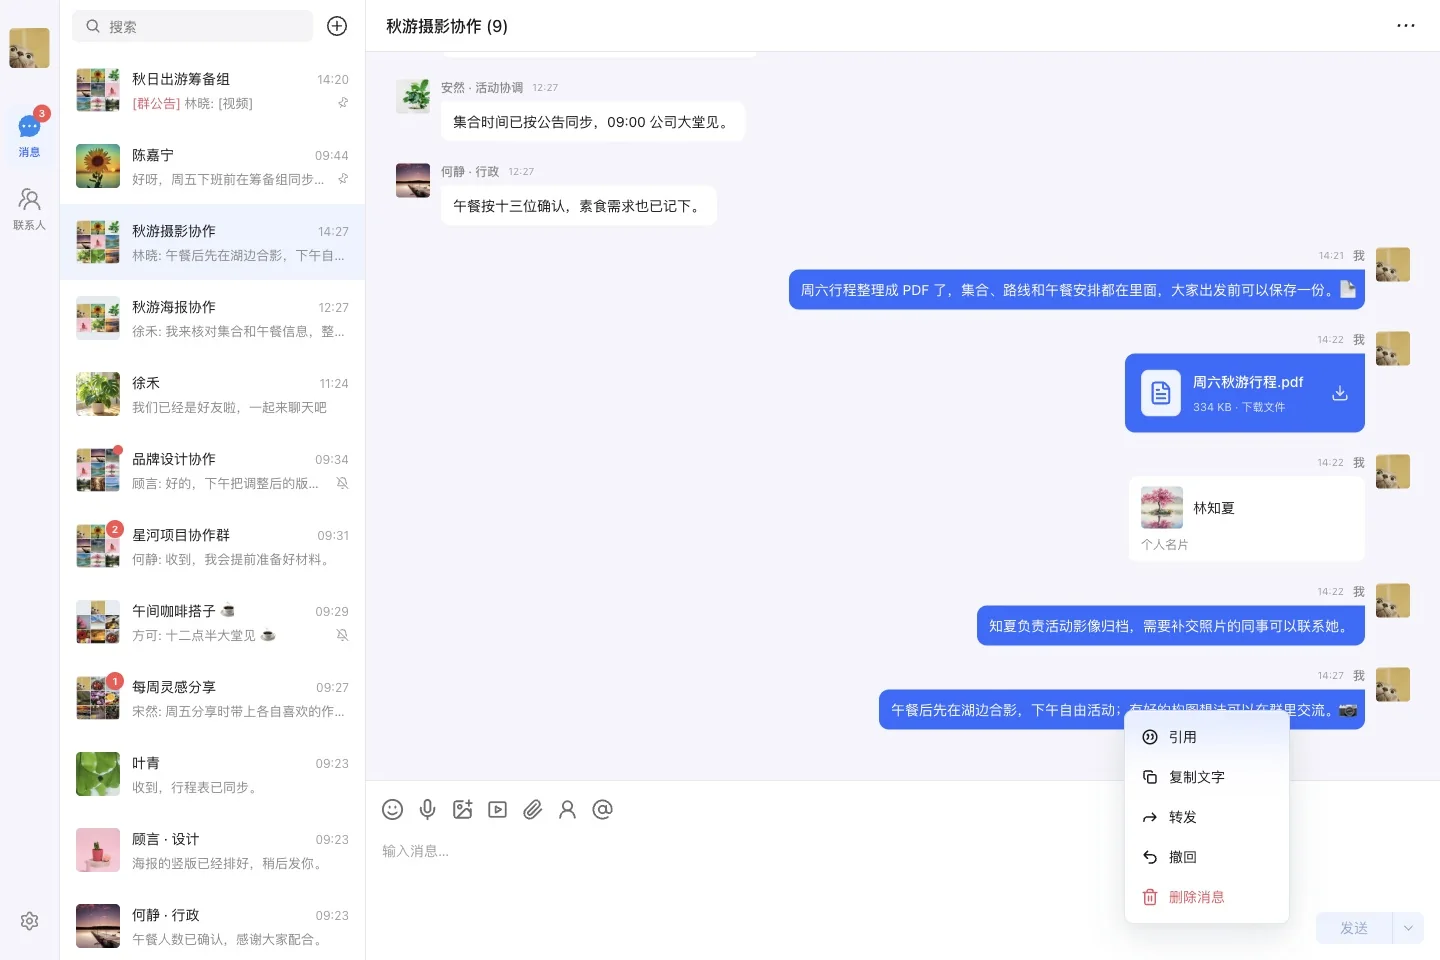Open the 消息 messages tab
The width and height of the screenshot is (1440, 960).
(x=29, y=135)
